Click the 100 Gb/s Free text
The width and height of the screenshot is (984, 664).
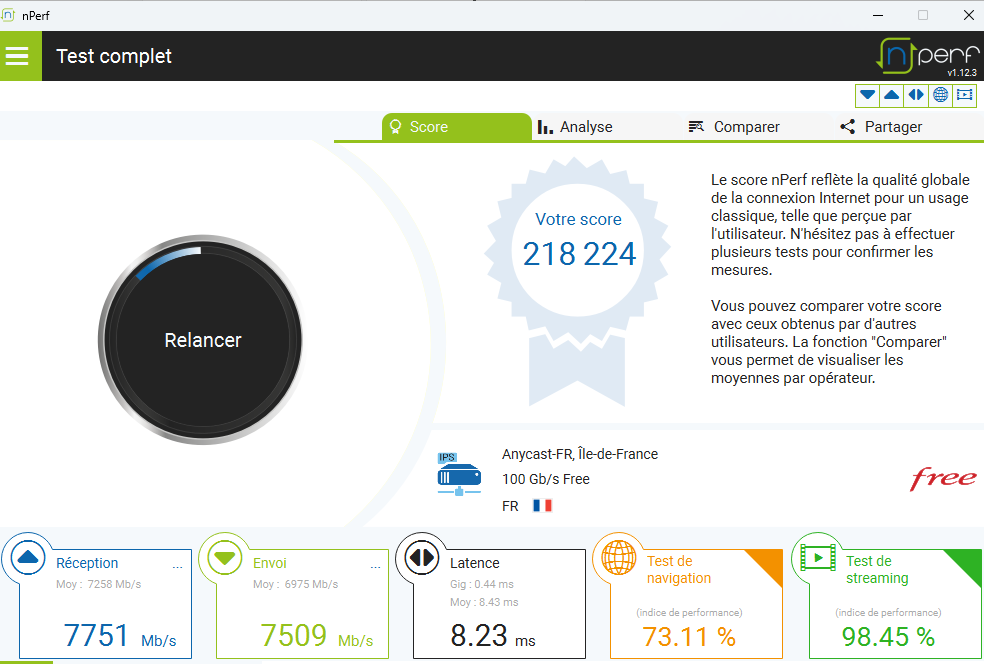(x=545, y=479)
